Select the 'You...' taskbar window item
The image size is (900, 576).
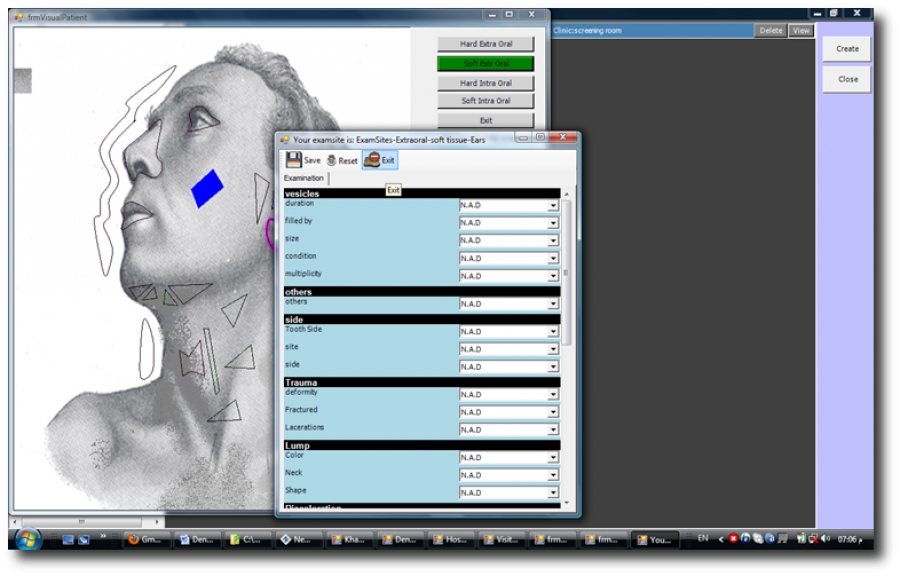pos(655,539)
